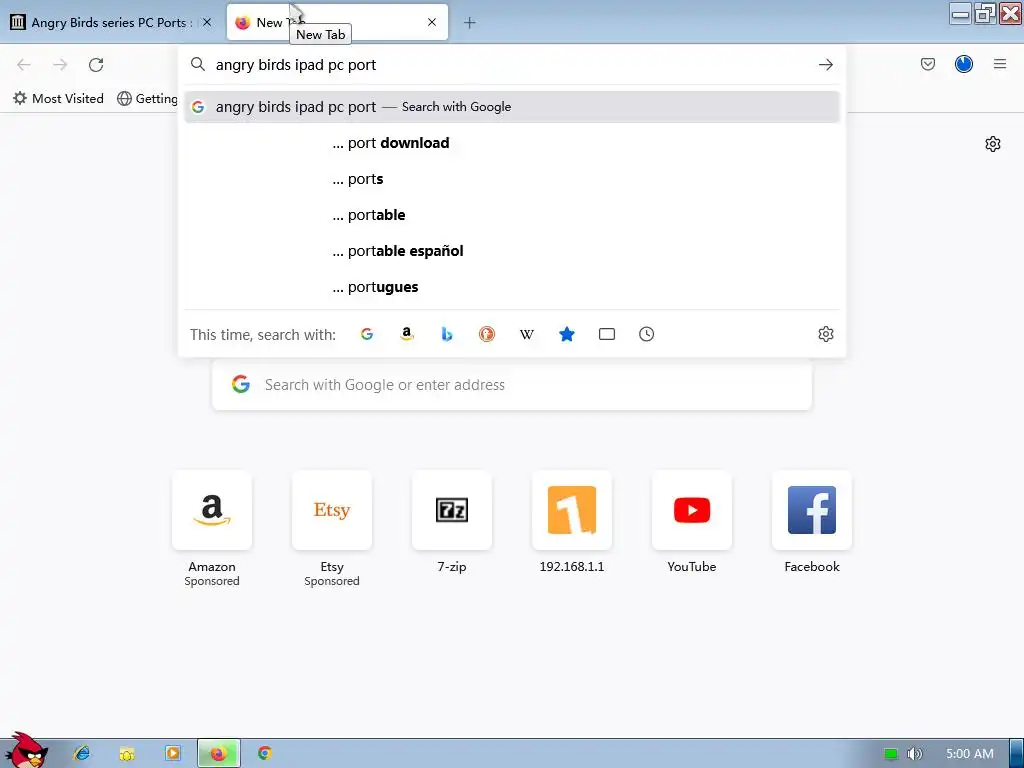Search bookmarks using the star icon
Viewport: 1024px width, 768px height.
click(567, 334)
